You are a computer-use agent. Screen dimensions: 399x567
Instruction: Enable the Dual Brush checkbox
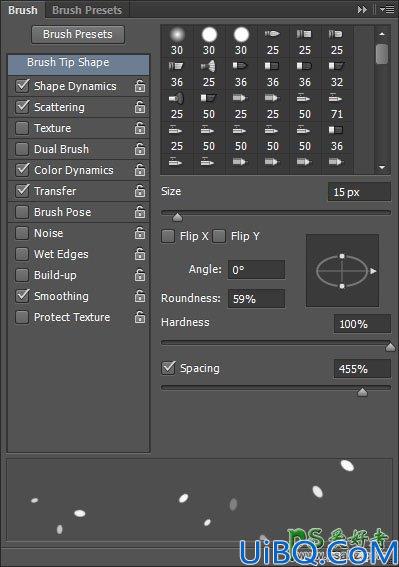22,149
